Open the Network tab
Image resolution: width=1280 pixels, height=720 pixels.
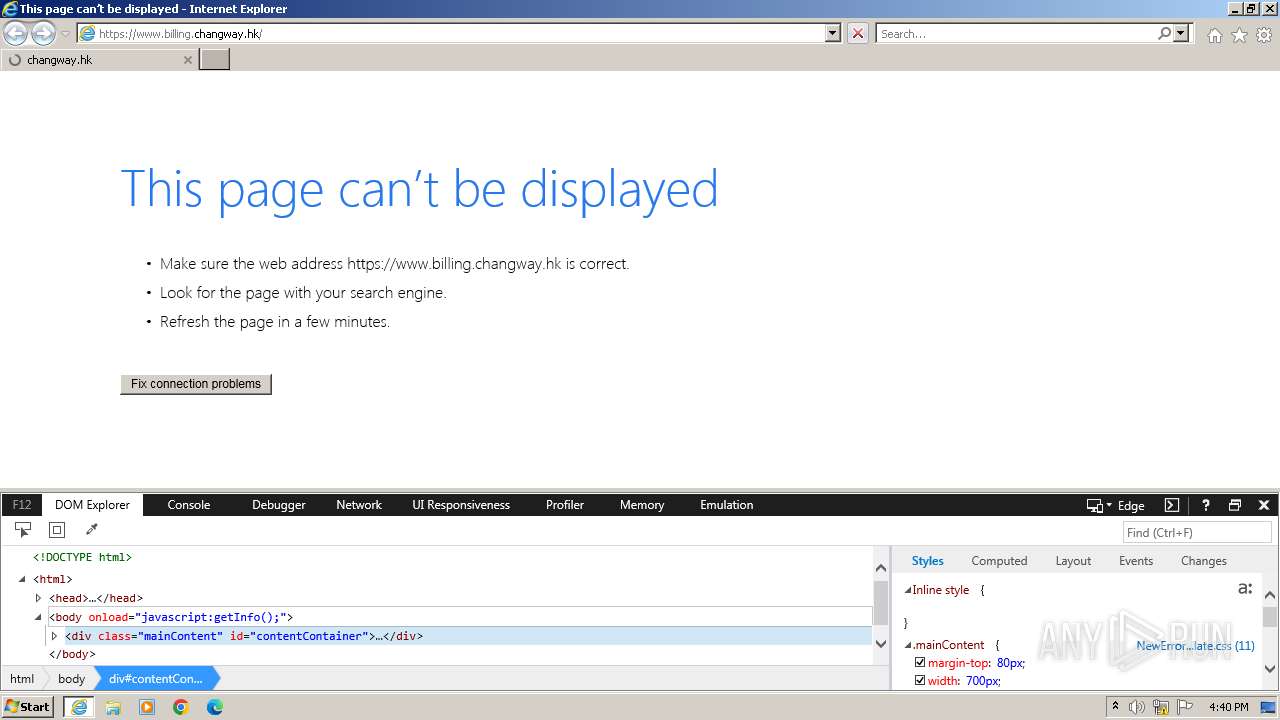tap(359, 505)
